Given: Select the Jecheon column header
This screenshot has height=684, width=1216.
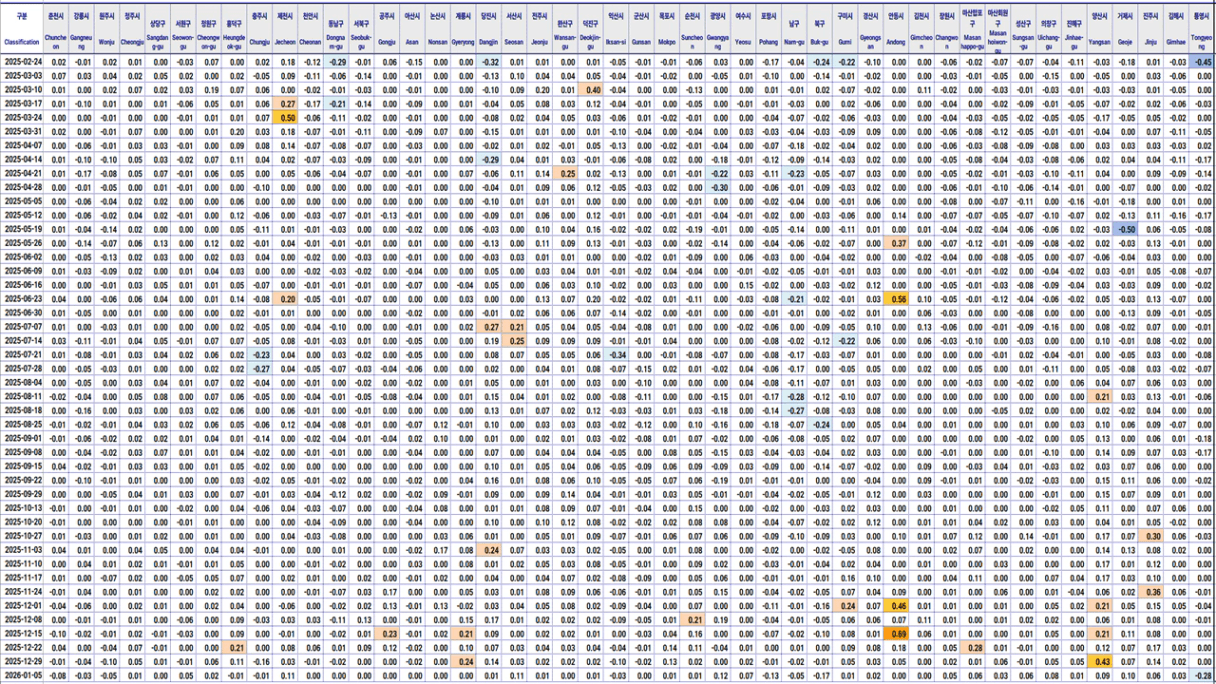Looking at the screenshot, I should tap(286, 29).
